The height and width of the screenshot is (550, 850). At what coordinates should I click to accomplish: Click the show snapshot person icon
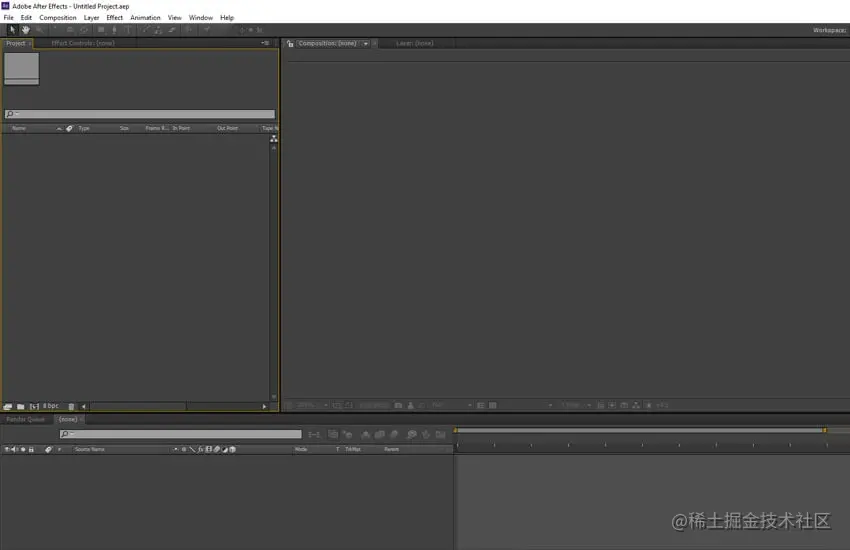[410, 405]
